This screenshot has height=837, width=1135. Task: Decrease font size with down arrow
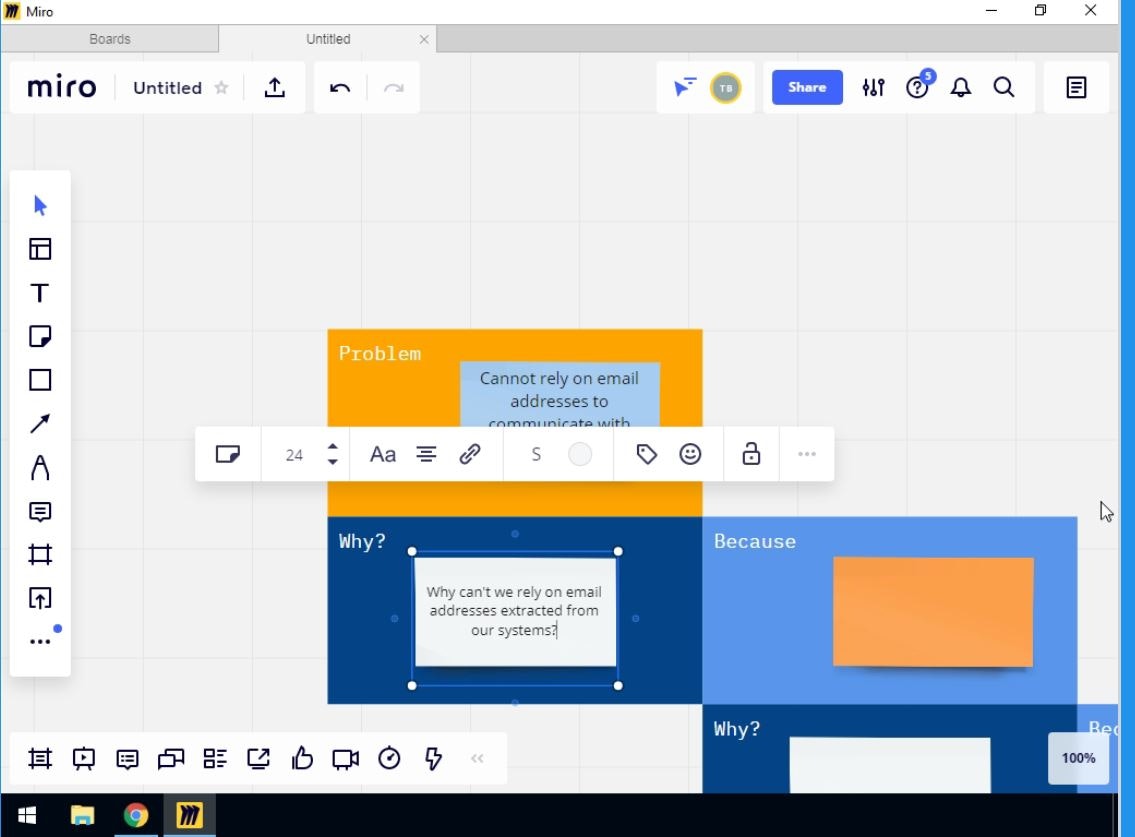332,461
